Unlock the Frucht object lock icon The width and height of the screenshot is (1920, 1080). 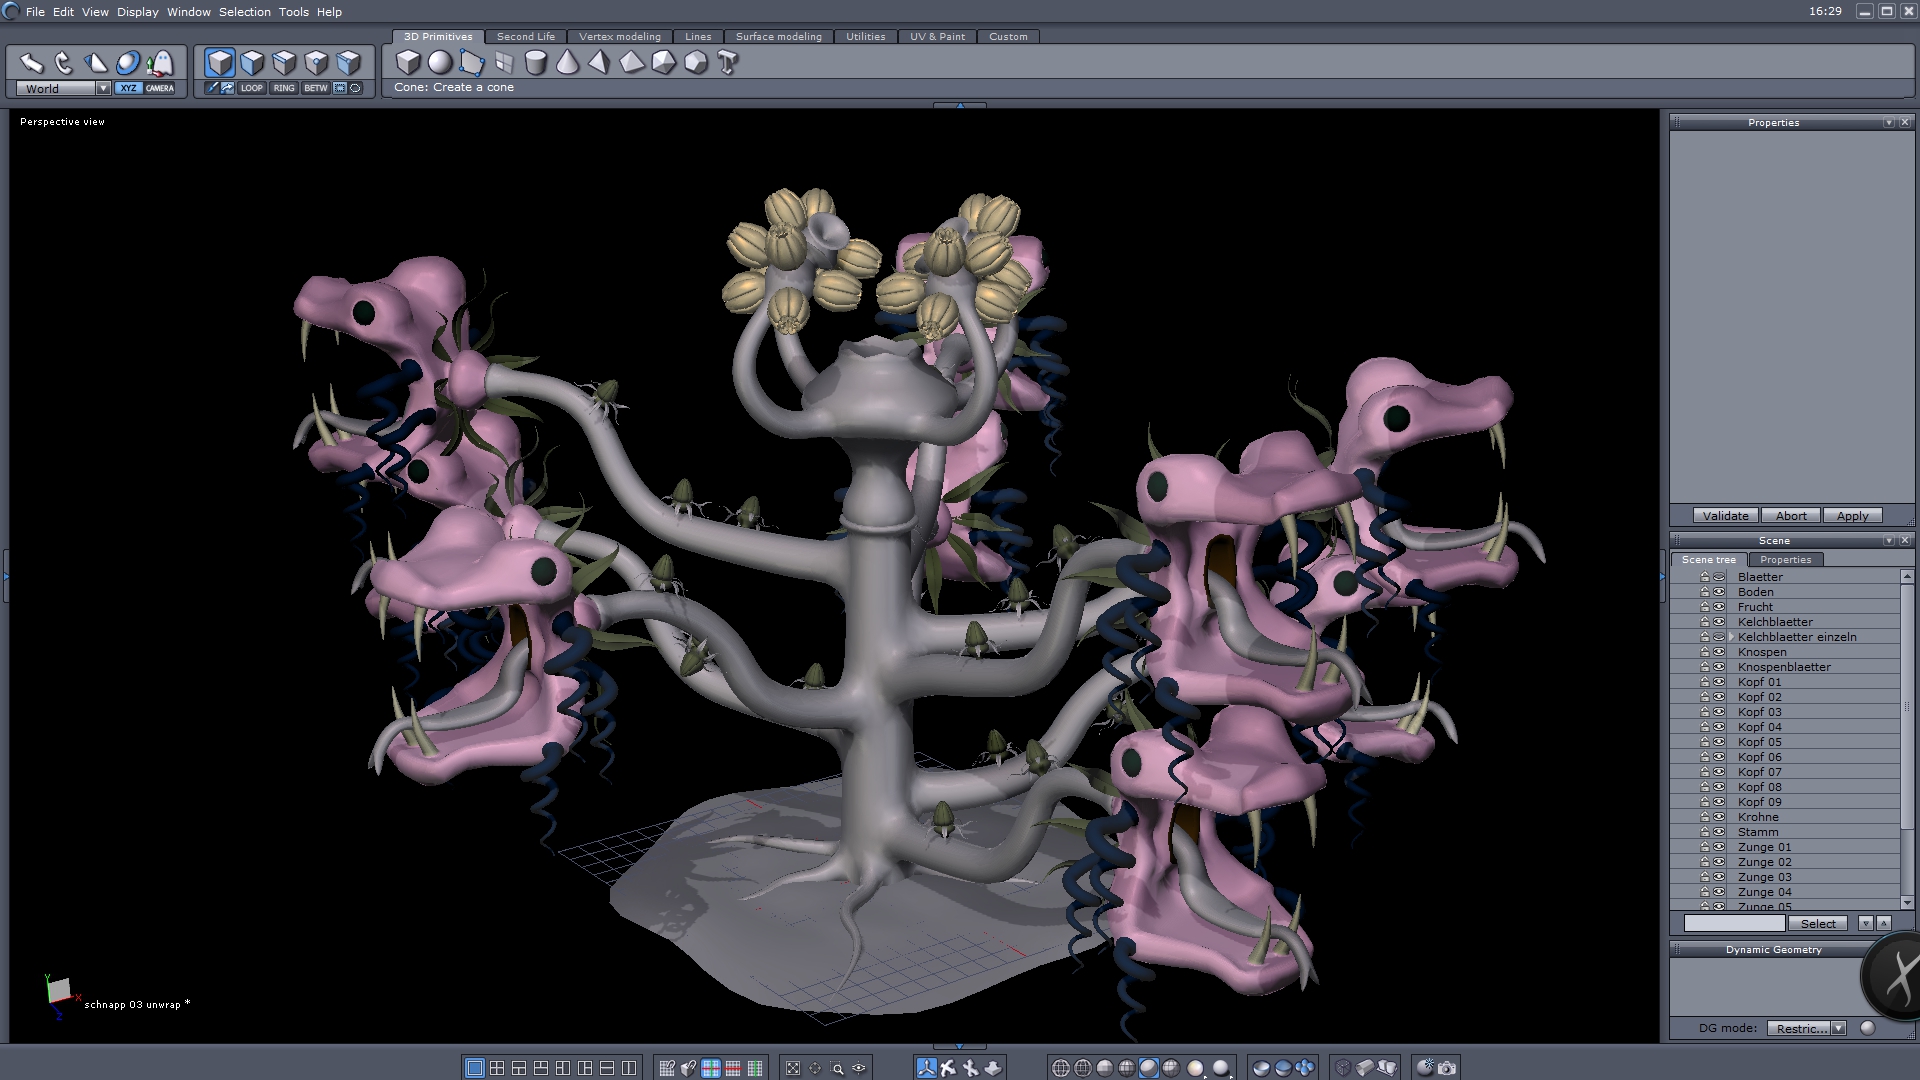point(1705,607)
